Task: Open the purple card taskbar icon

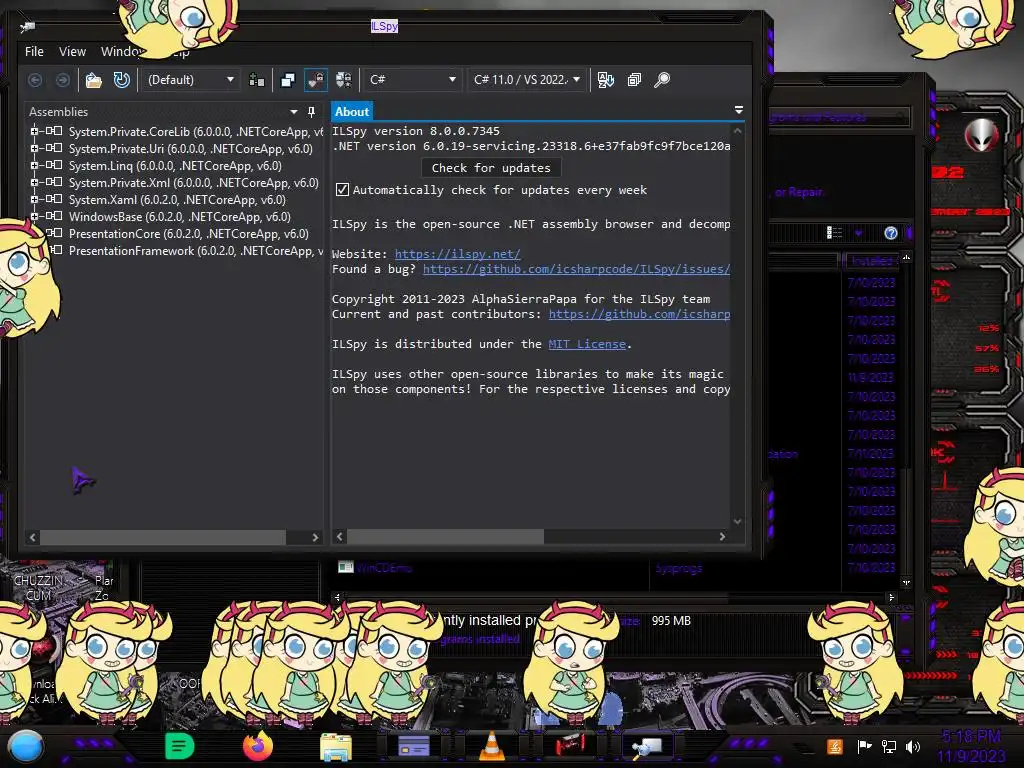Action: point(413,746)
